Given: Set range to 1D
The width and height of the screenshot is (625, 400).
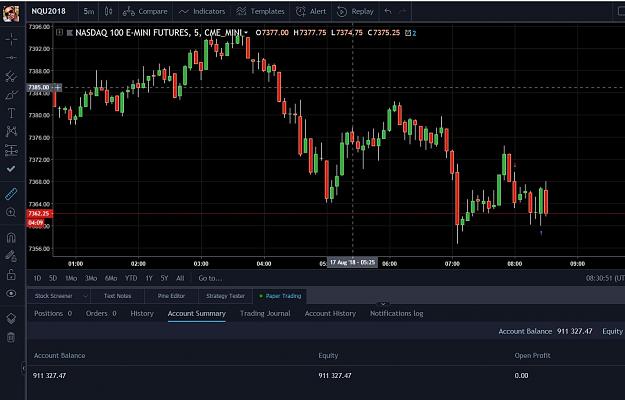Looking at the screenshot, I should (37, 278).
